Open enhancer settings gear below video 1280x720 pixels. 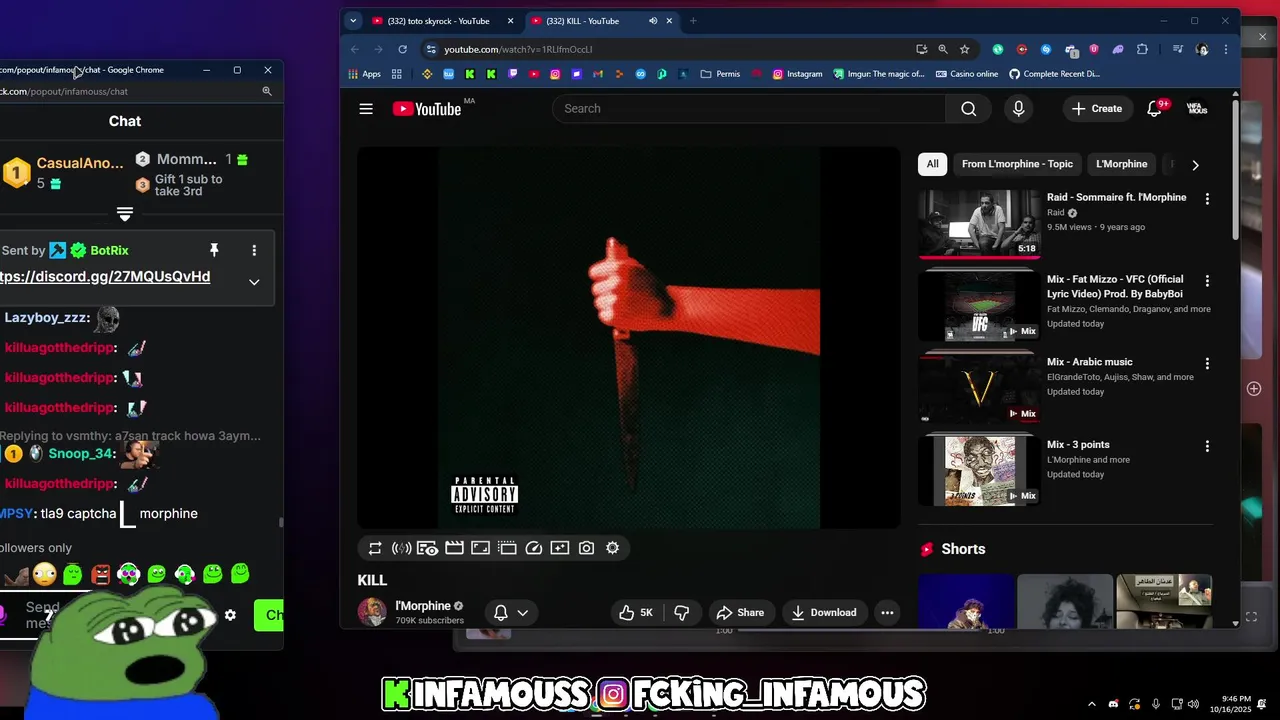click(x=612, y=548)
